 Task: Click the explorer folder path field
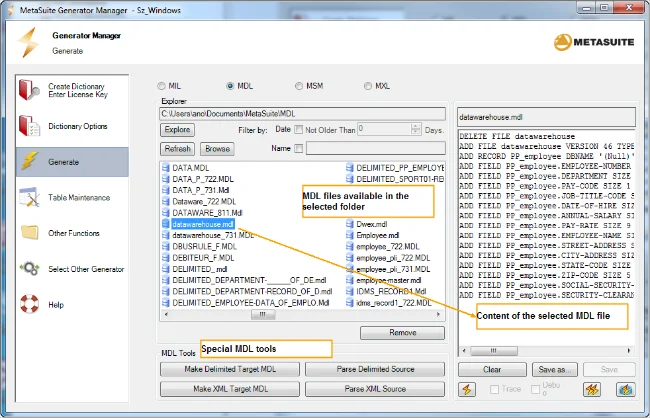click(303, 114)
